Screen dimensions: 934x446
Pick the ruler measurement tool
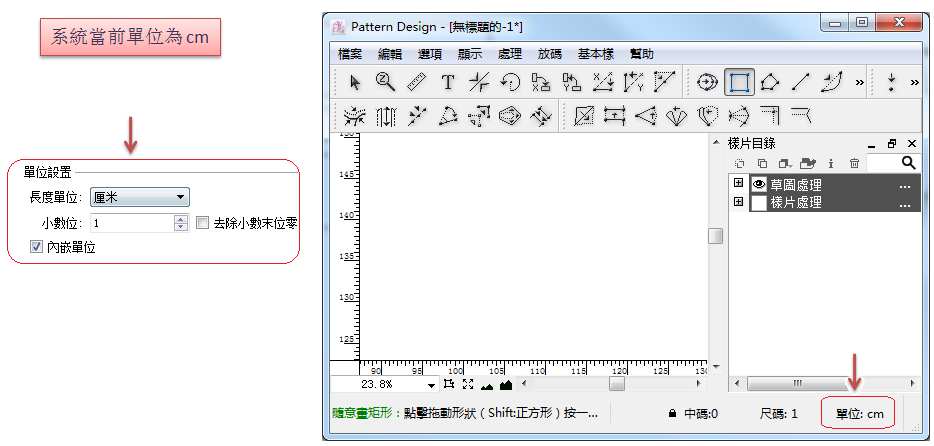point(416,82)
